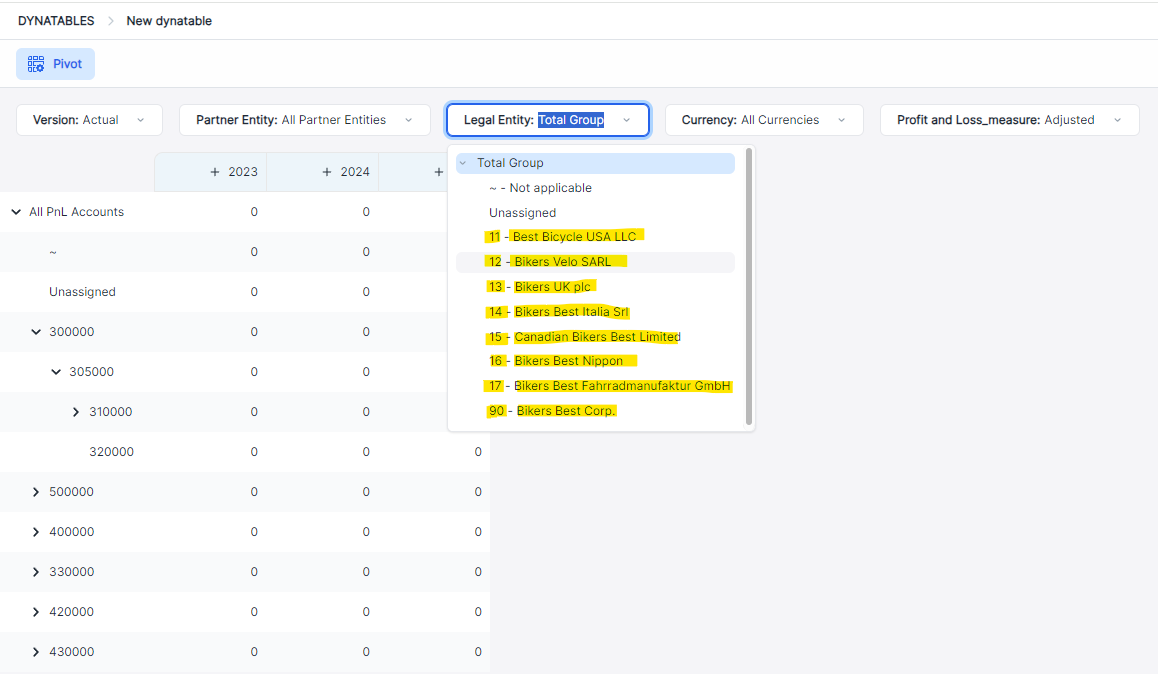Open Profit and Loss_measure dropdown

pyautogui.click(x=1008, y=120)
